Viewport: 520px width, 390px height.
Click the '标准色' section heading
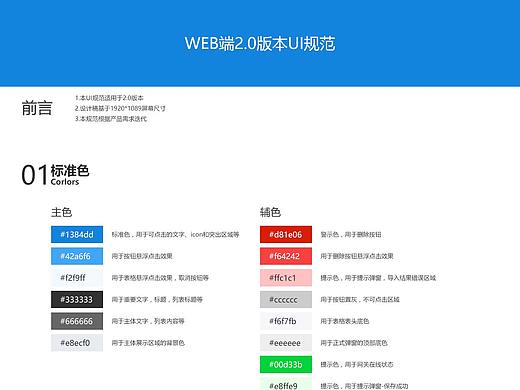[70, 170]
